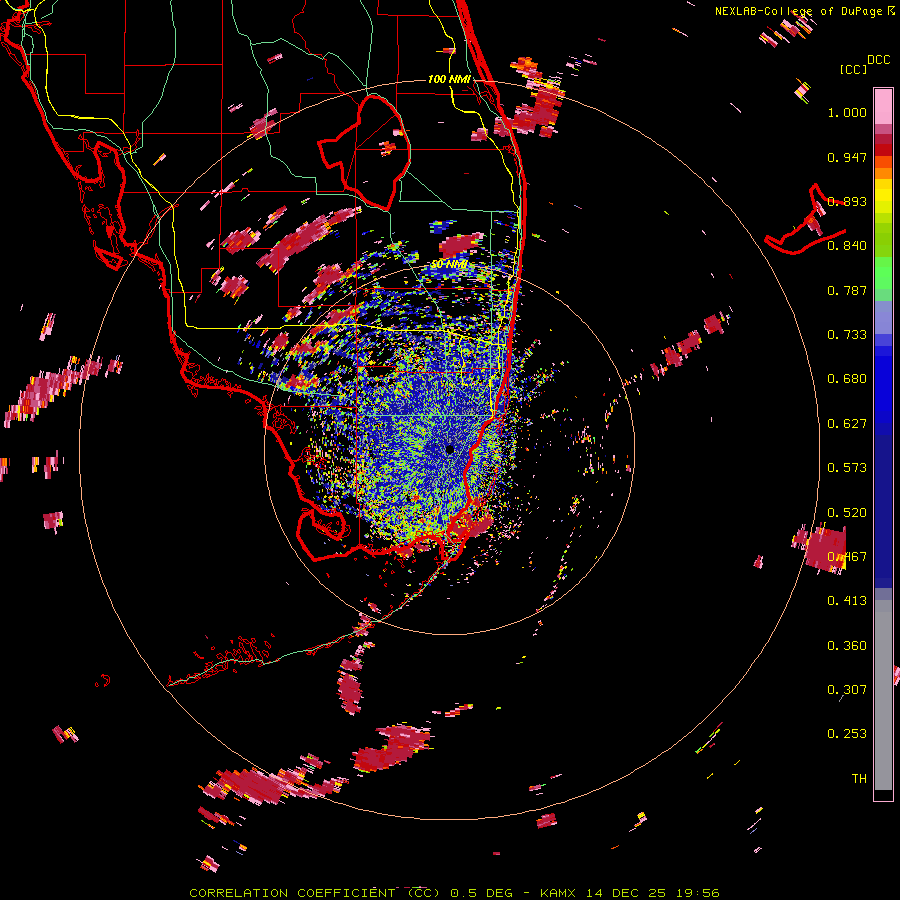The height and width of the screenshot is (900, 900).
Task: Click the 0.360 scale value
Action: coord(847,646)
